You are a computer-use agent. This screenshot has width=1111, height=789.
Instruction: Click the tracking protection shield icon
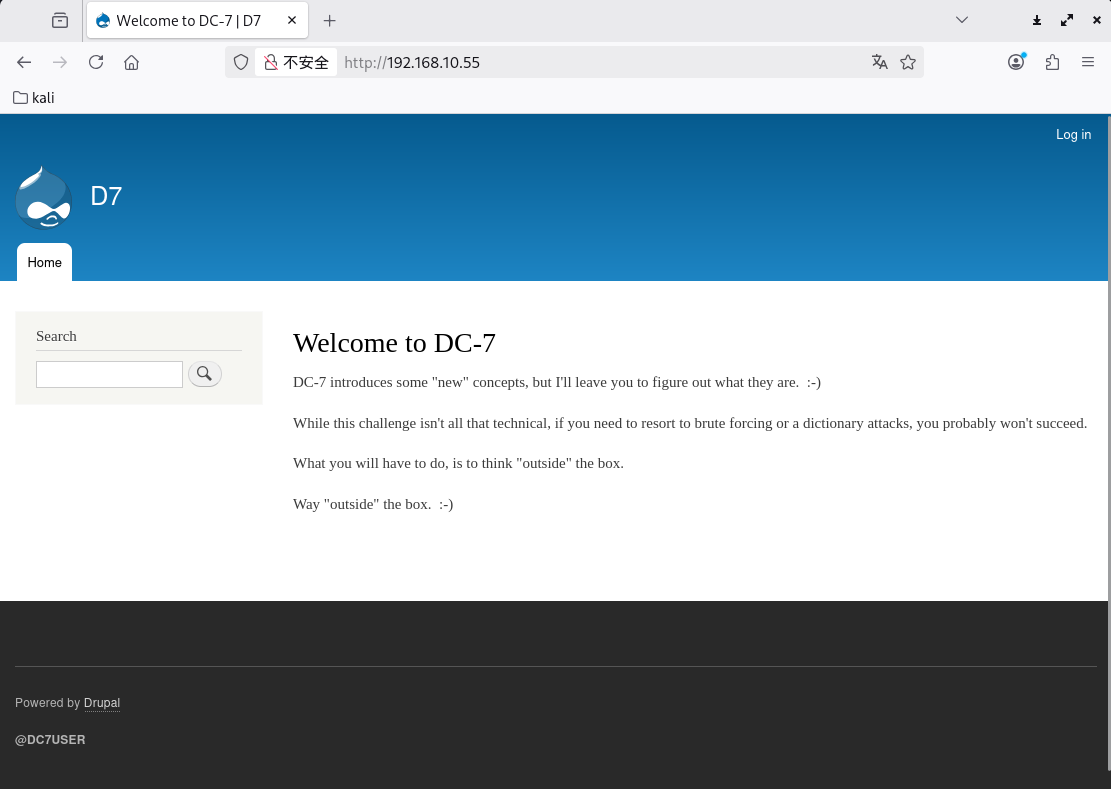coord(241,62)
